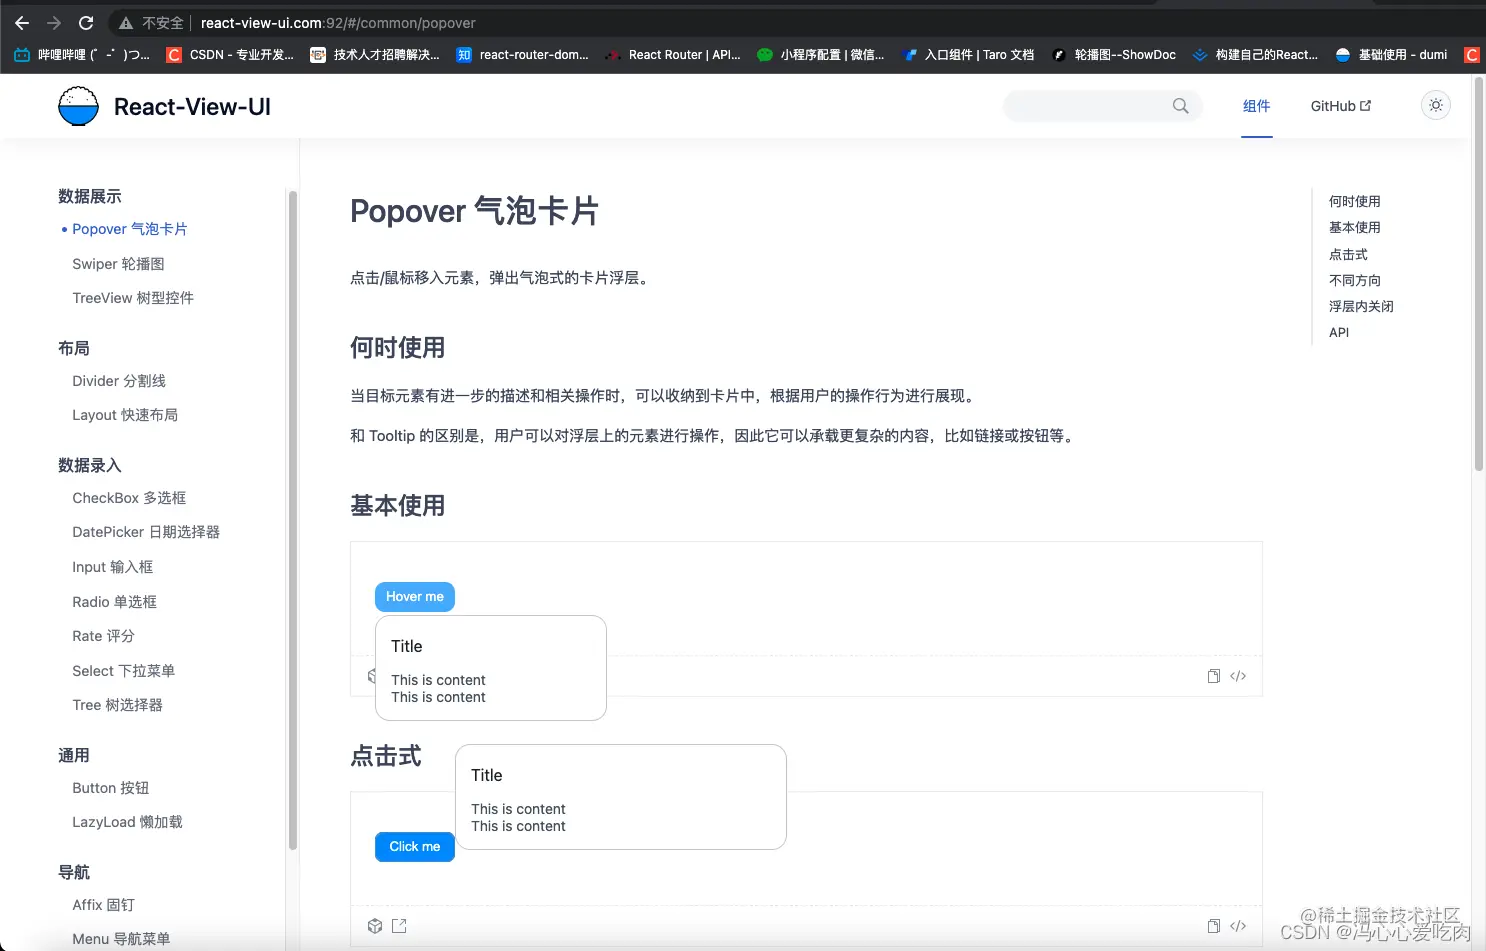This screenshot has height=951, width=1486.
Task: Select CheckBox 多选框 in sidebar
Action: tap(129, 497)
